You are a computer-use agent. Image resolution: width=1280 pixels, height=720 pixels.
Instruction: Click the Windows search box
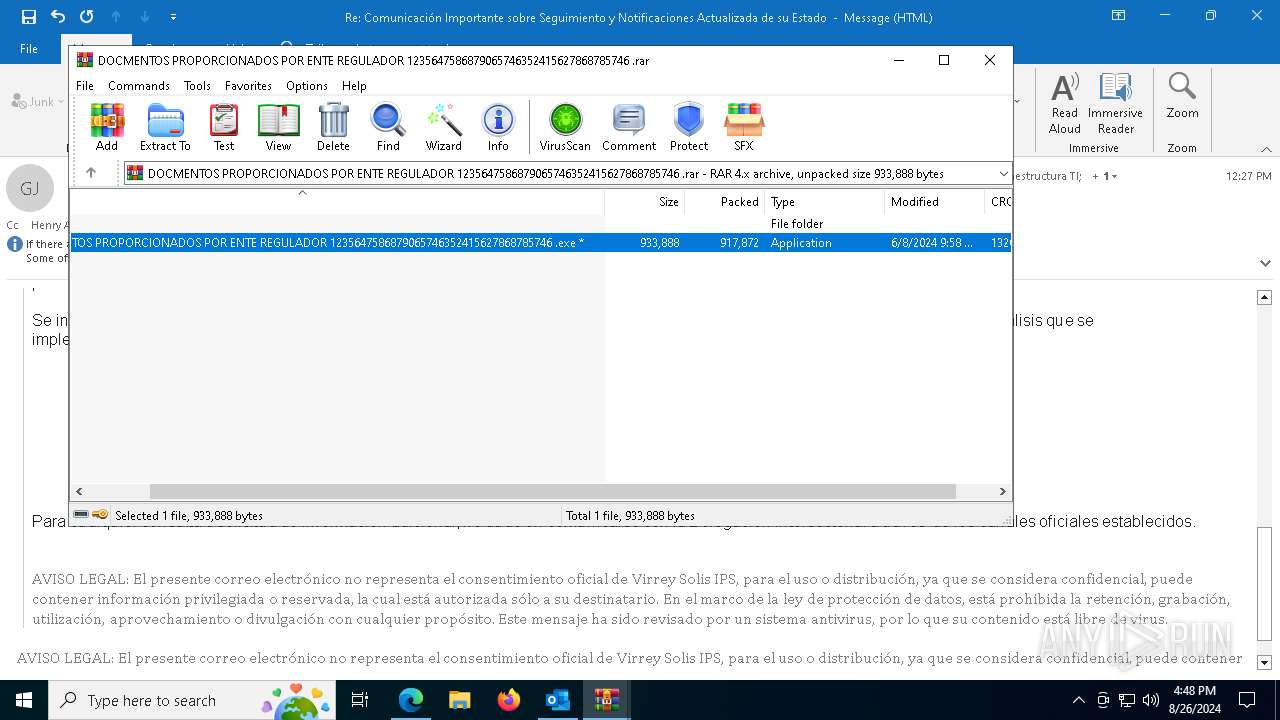(x=192, y=700)
